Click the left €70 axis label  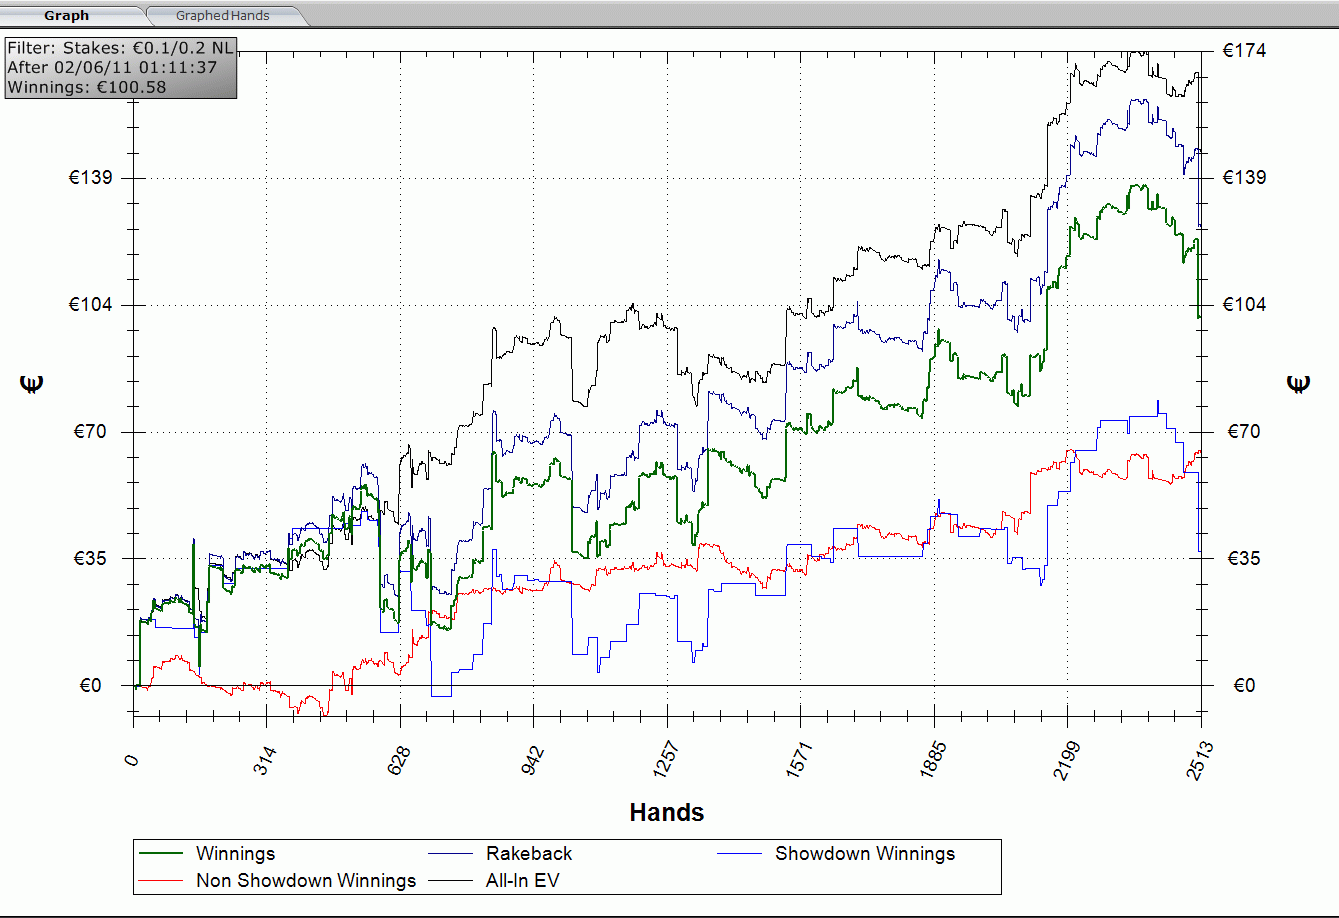(92, 432)
